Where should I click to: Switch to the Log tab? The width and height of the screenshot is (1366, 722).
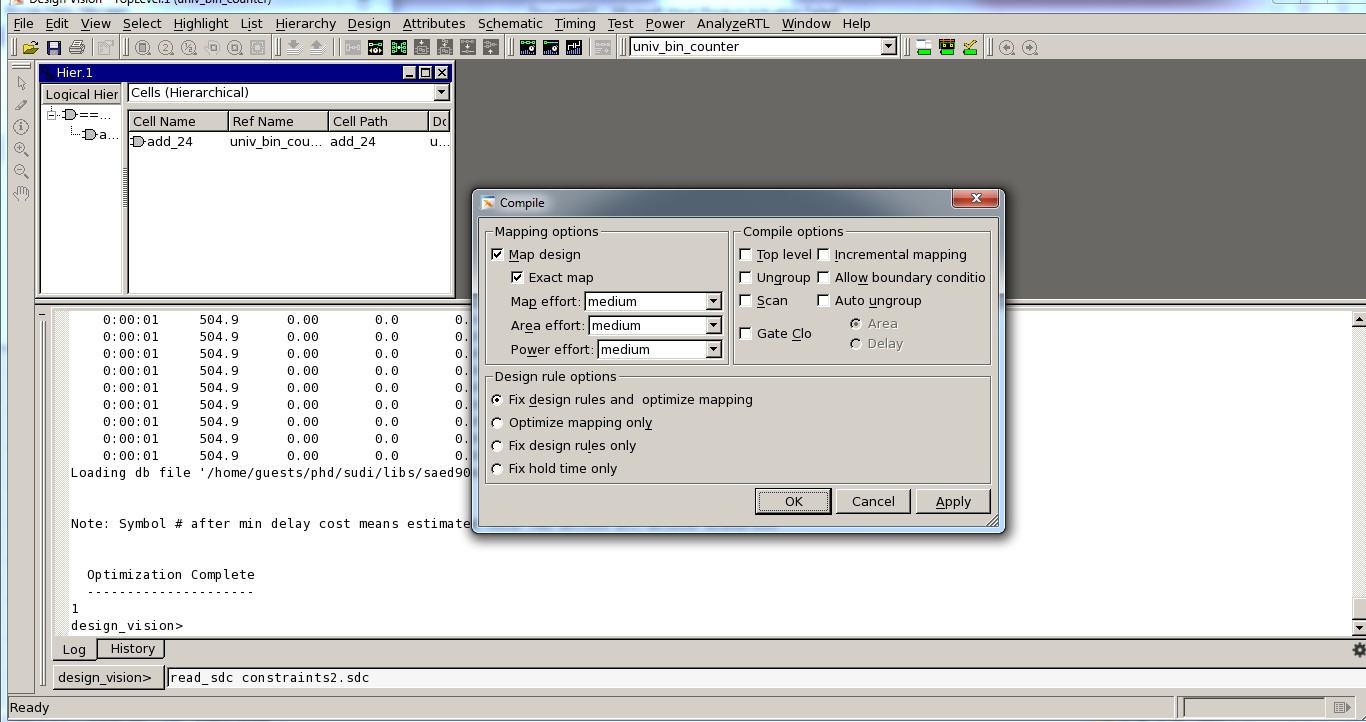click(74, 649)
